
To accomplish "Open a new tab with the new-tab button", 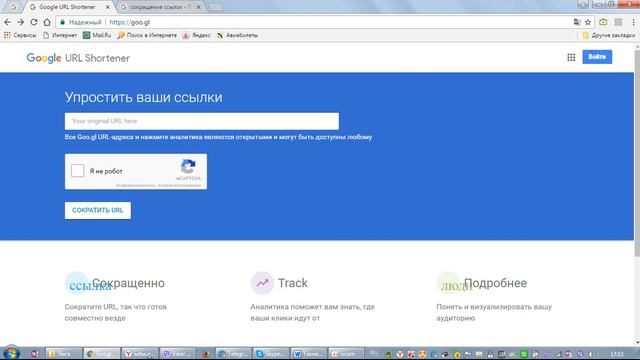I will tap(216, 7).
